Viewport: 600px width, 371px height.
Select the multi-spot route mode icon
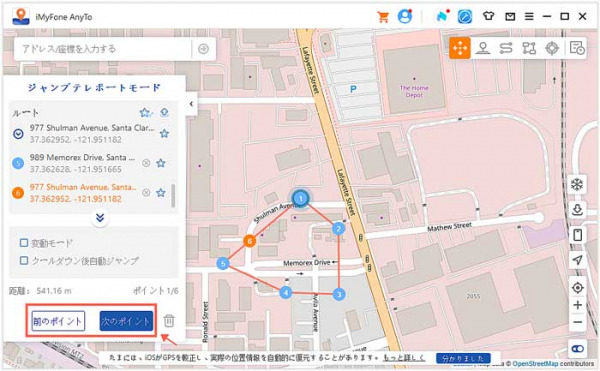[529, 48]
